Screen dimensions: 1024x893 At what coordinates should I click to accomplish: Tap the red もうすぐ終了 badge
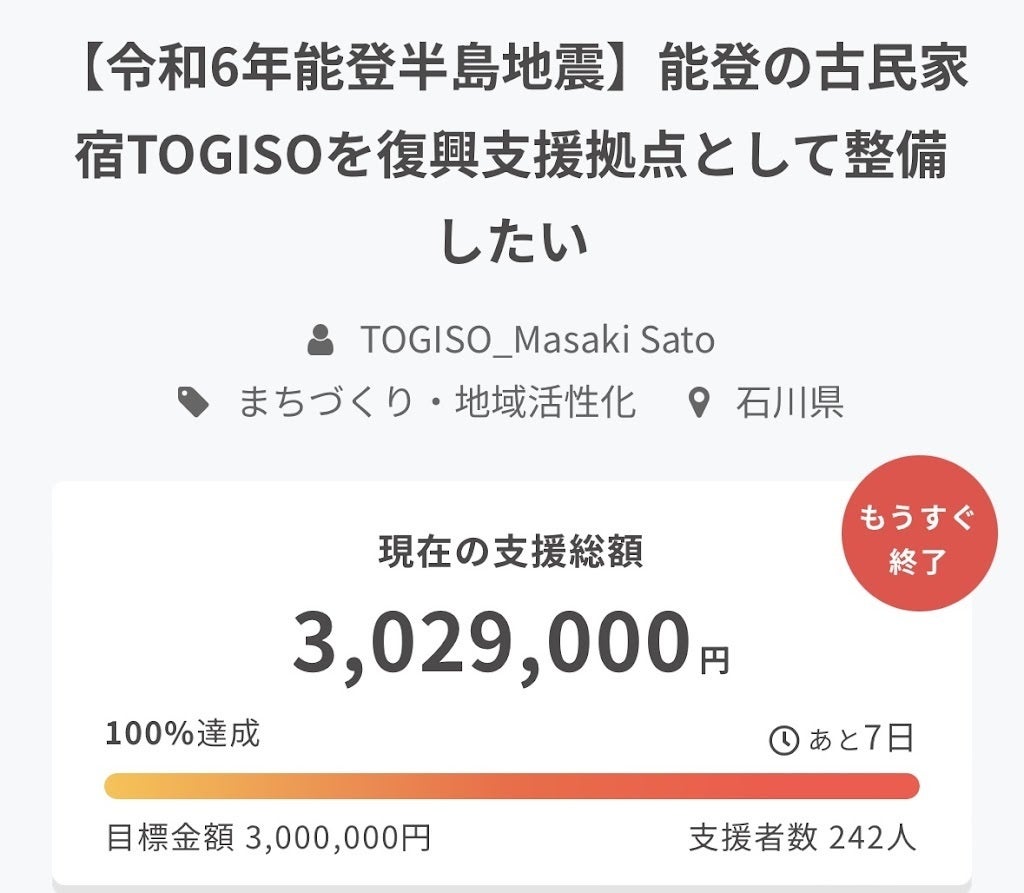pyautogui.click(x=918, y=533)
